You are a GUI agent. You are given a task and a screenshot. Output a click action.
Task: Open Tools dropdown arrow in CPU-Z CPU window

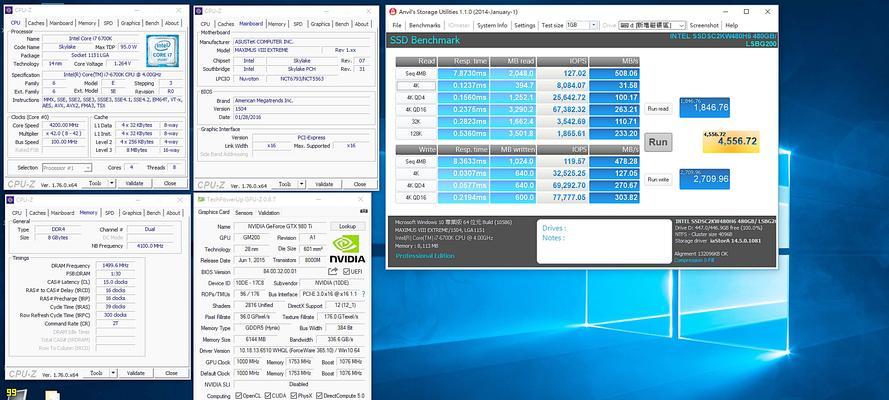point(112,183)
